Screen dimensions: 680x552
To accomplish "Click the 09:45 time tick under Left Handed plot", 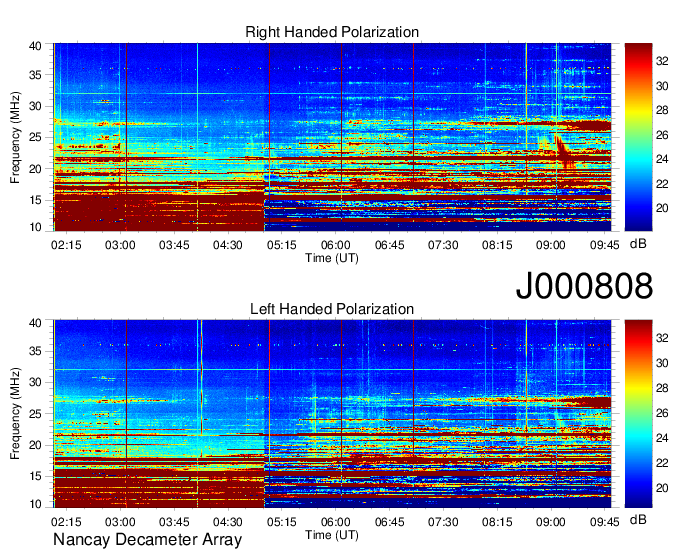I will pyautogui.click(x=605, y=522).
